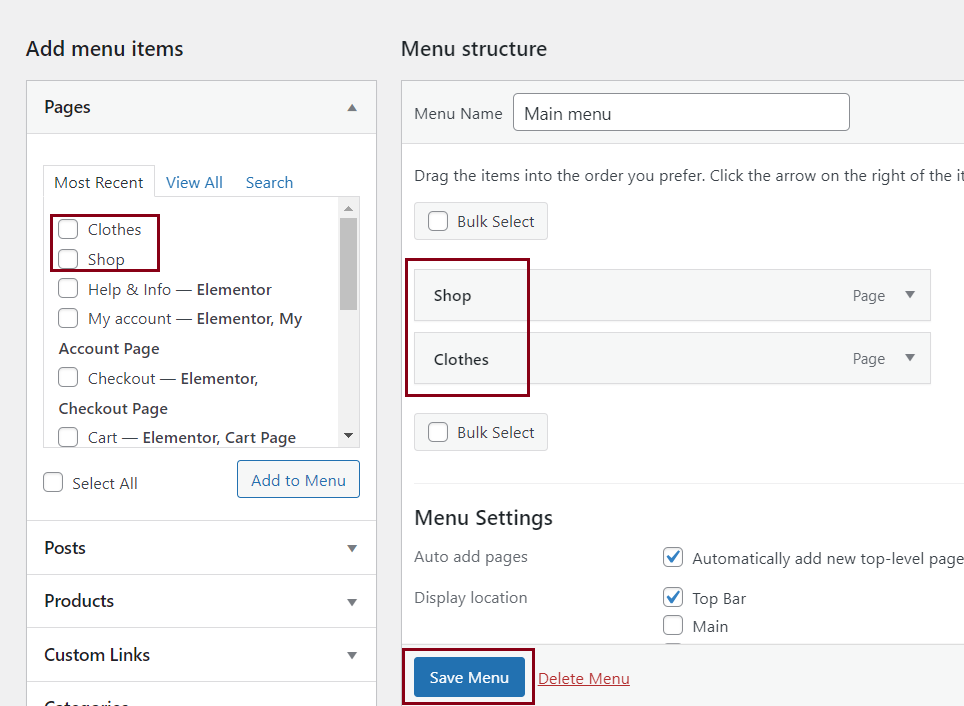
Task: Expand the Custom Links panel
Action: [x=351, y=655]
